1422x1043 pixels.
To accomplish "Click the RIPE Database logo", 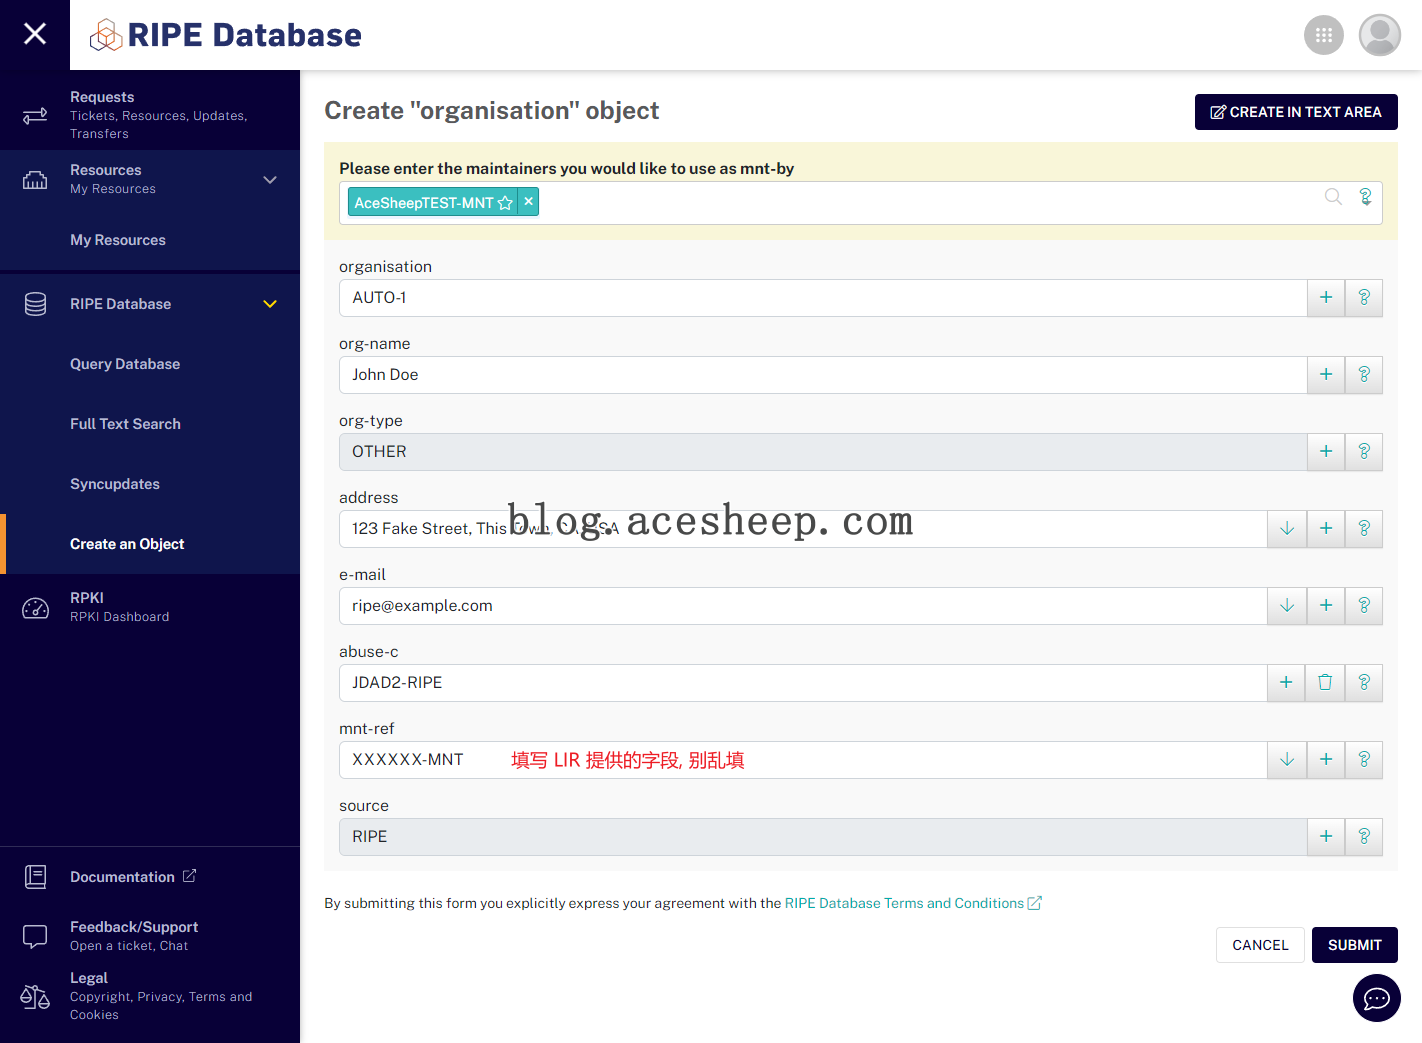I will tap(226, 35).
